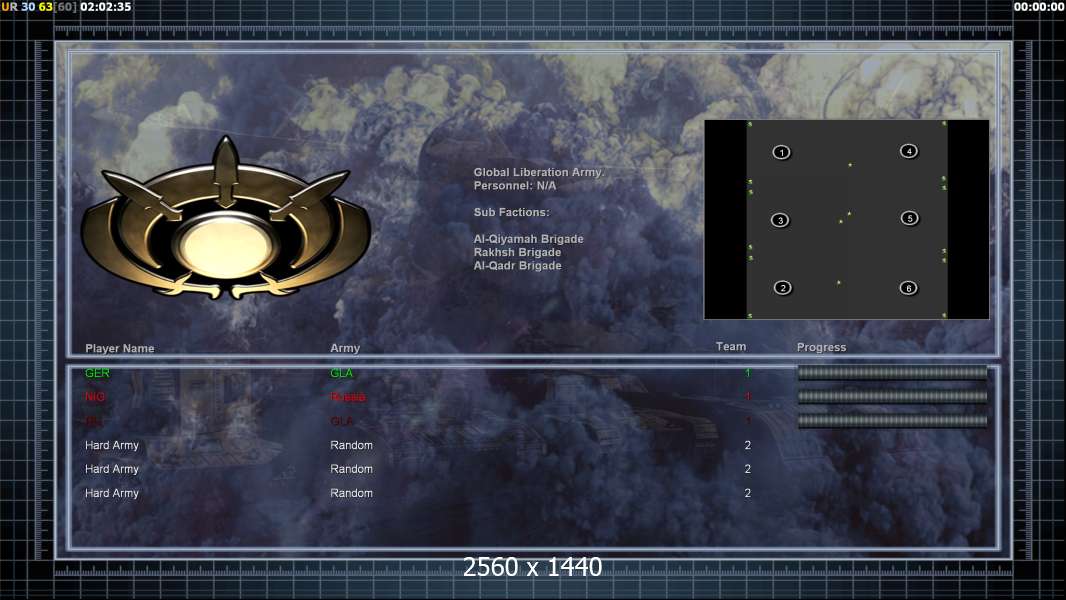Click the Russia army entry

(348, 397)
